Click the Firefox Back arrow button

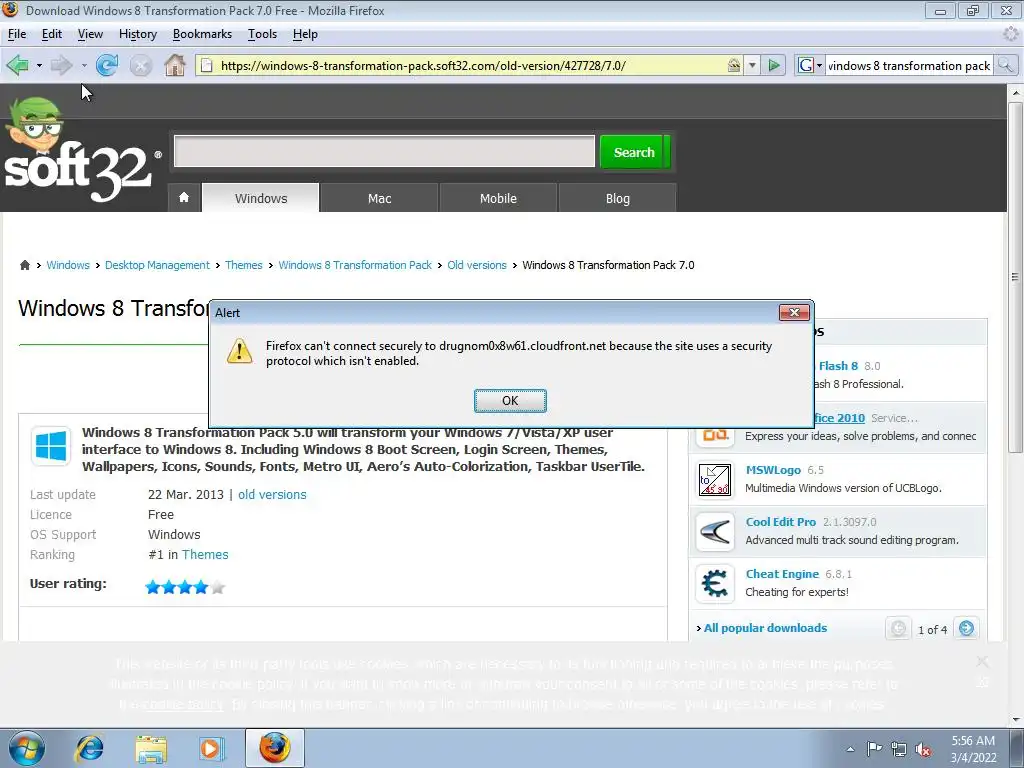(18, 65)
